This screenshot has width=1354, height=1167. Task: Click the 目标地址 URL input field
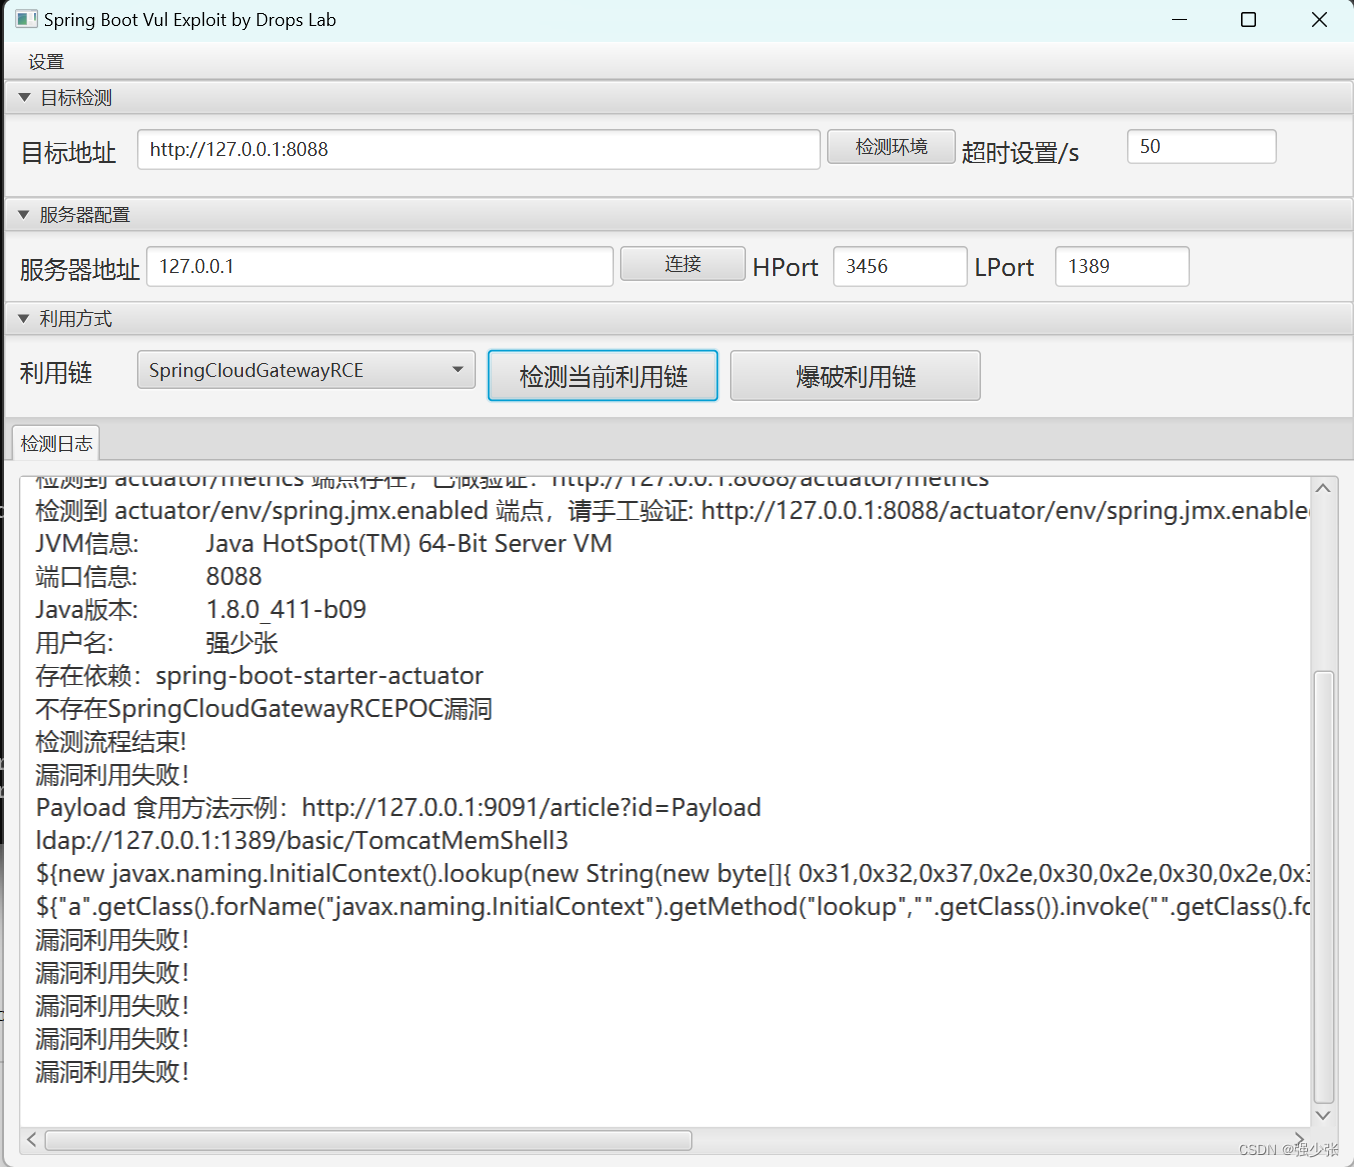coord(479,150)
